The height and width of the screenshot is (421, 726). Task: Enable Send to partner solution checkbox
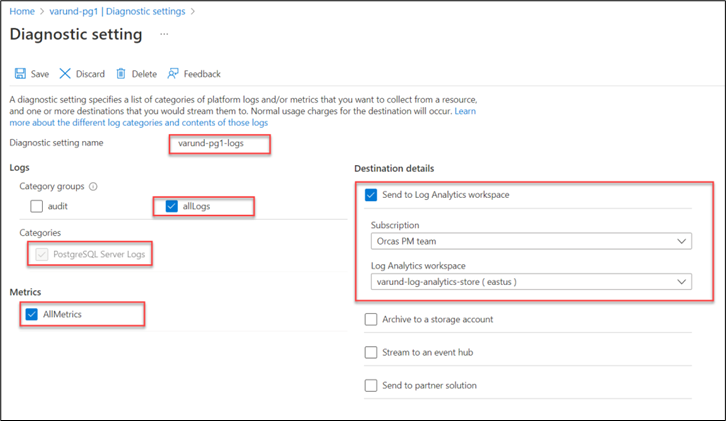tap(373, 385)
